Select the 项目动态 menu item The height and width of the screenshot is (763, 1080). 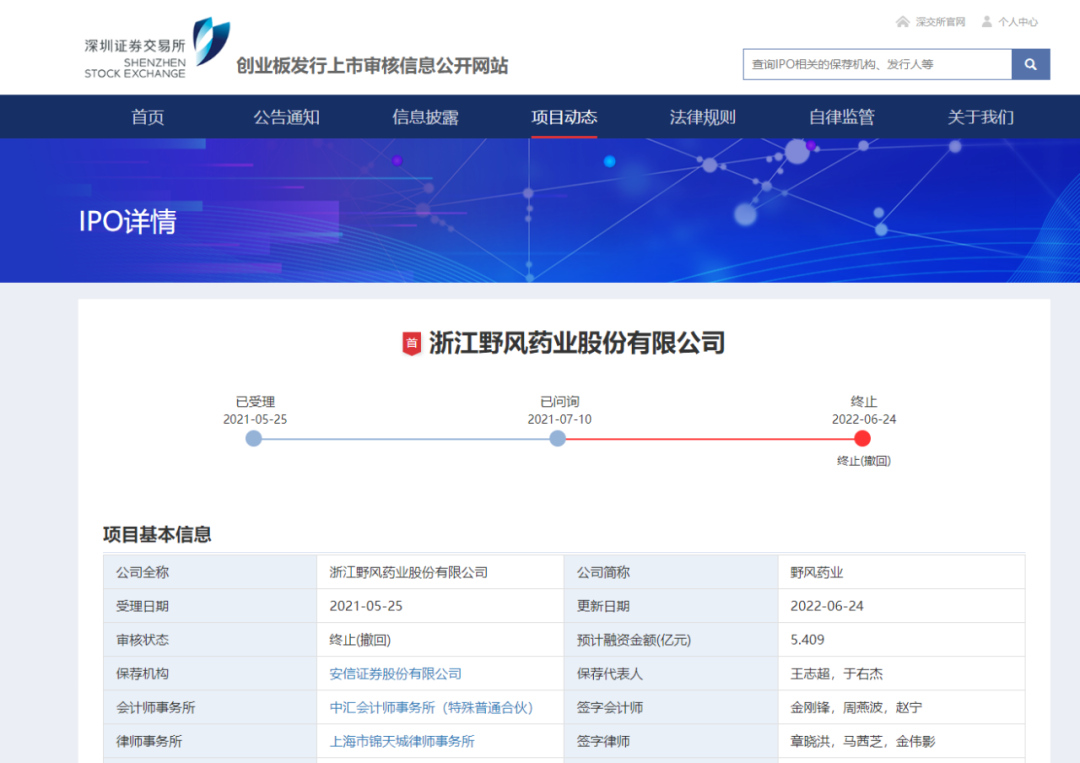[564, 117]
